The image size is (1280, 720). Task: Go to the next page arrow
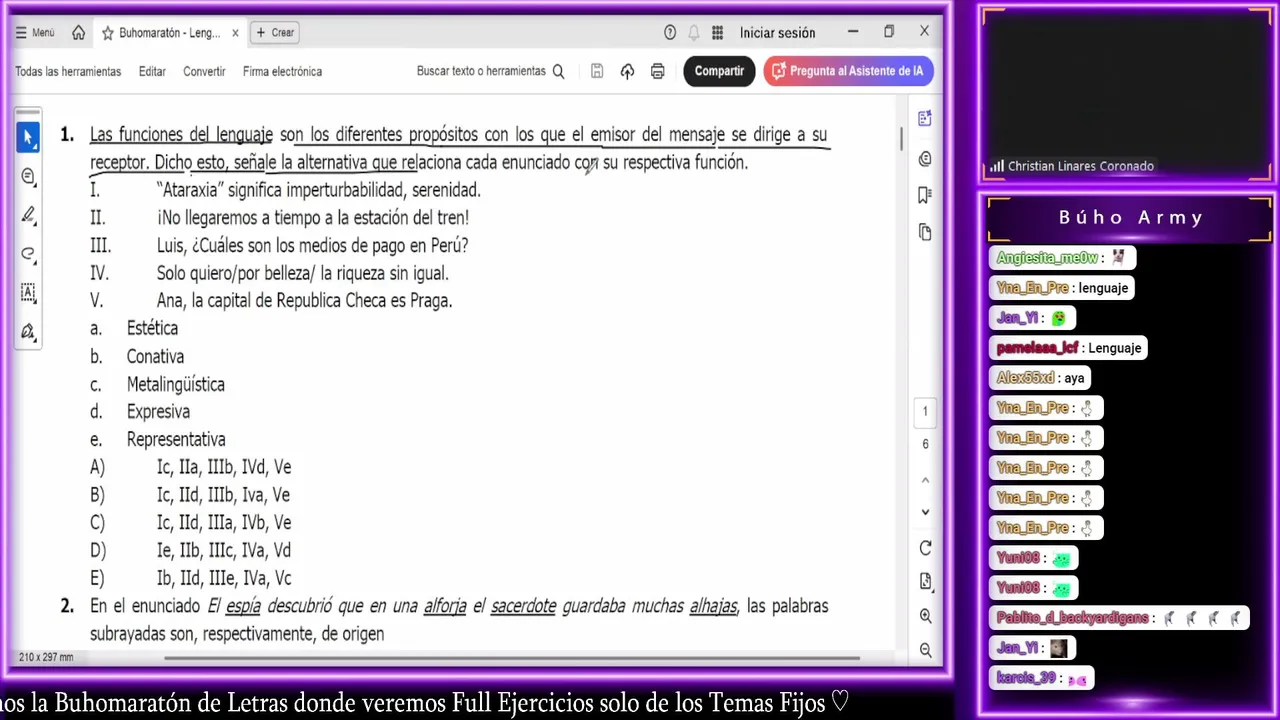pos(925,512)
